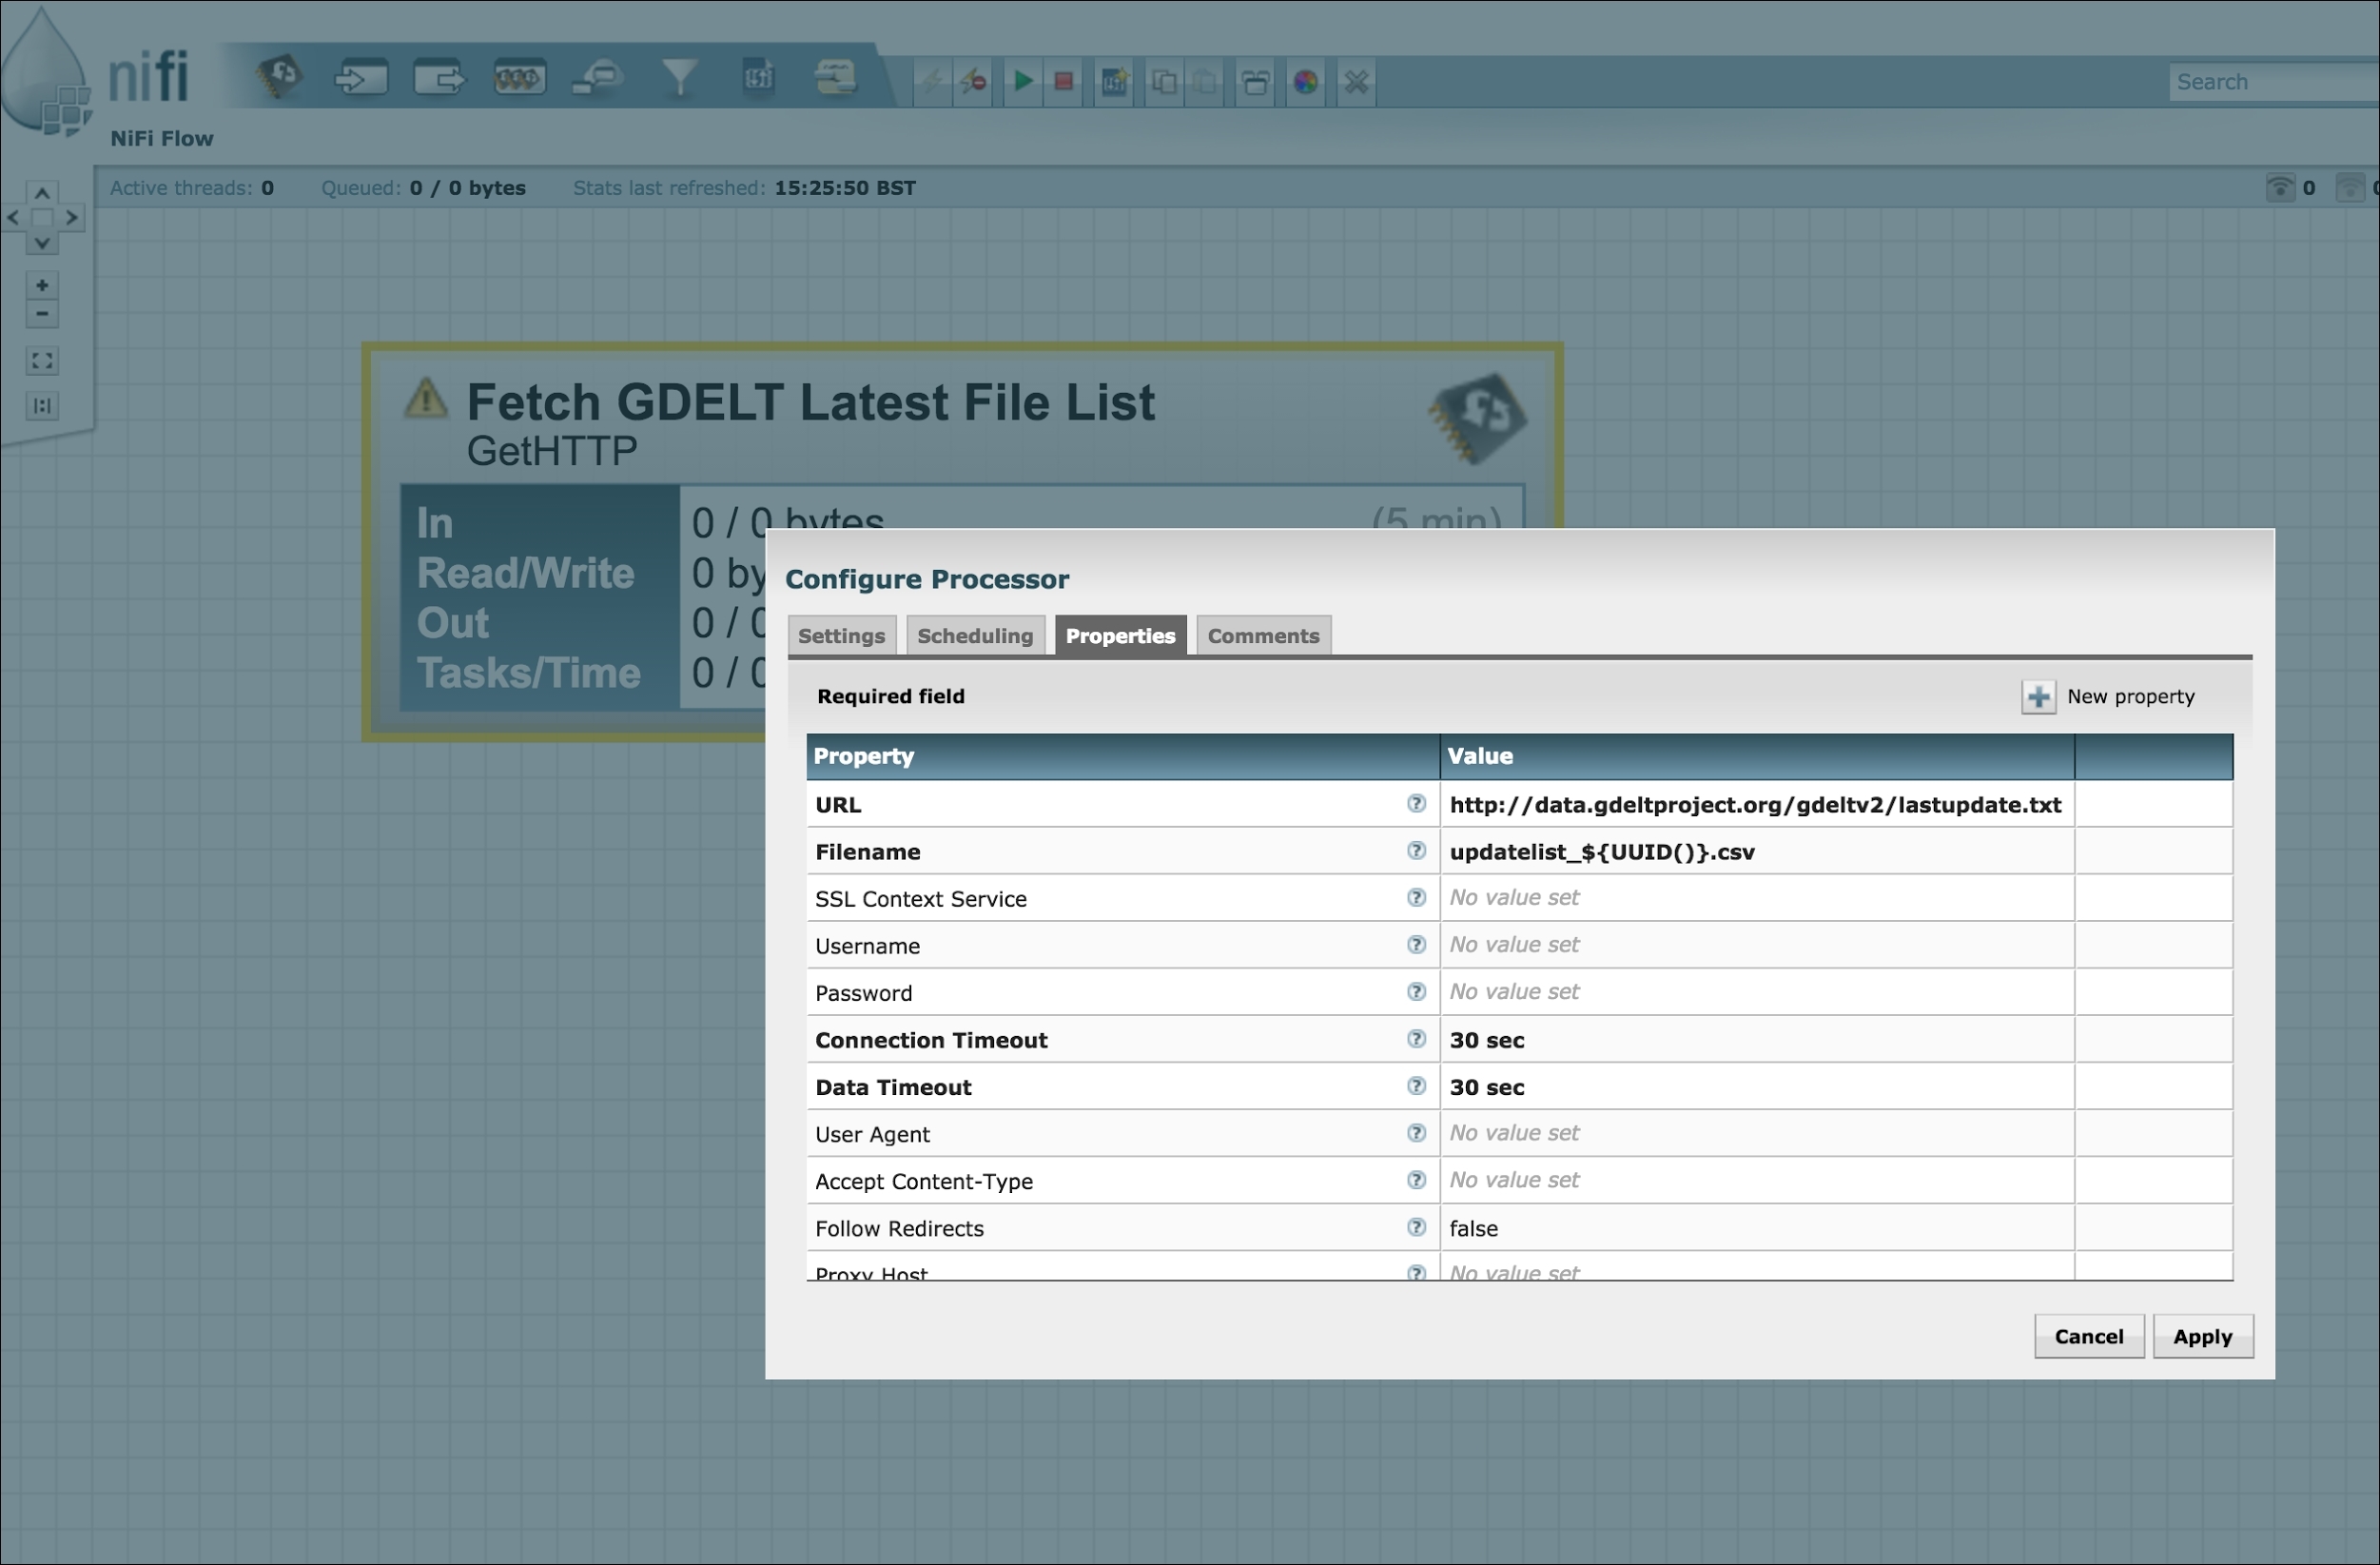Zoom out with the minus button
The image size is (2380, 1565).
42,314
